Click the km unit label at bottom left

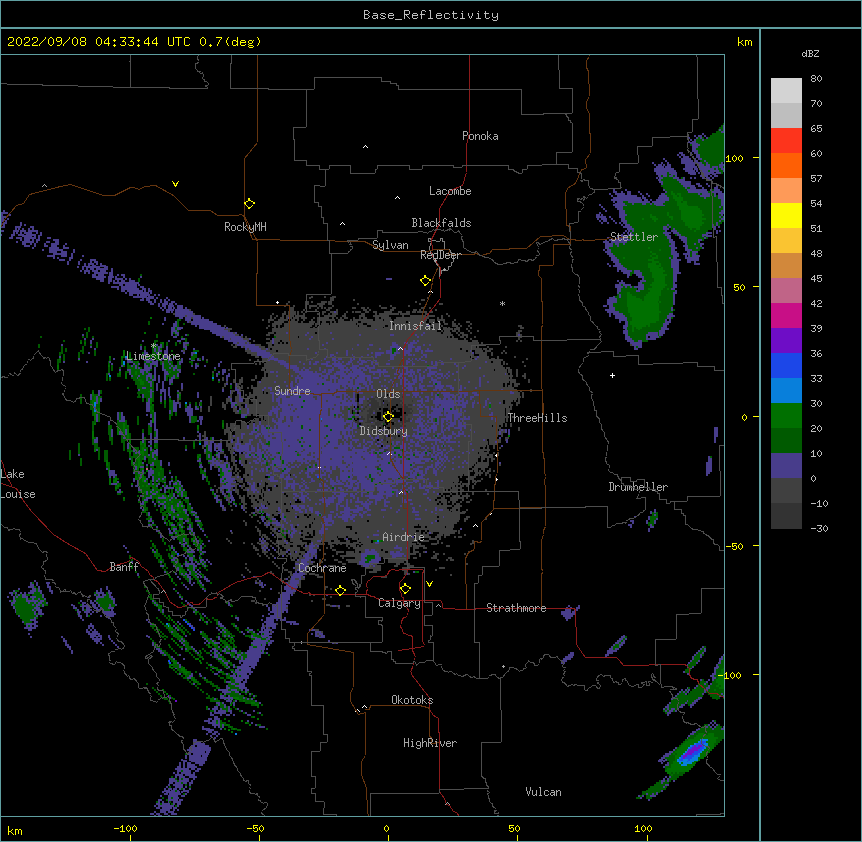[x=15, y=830]
